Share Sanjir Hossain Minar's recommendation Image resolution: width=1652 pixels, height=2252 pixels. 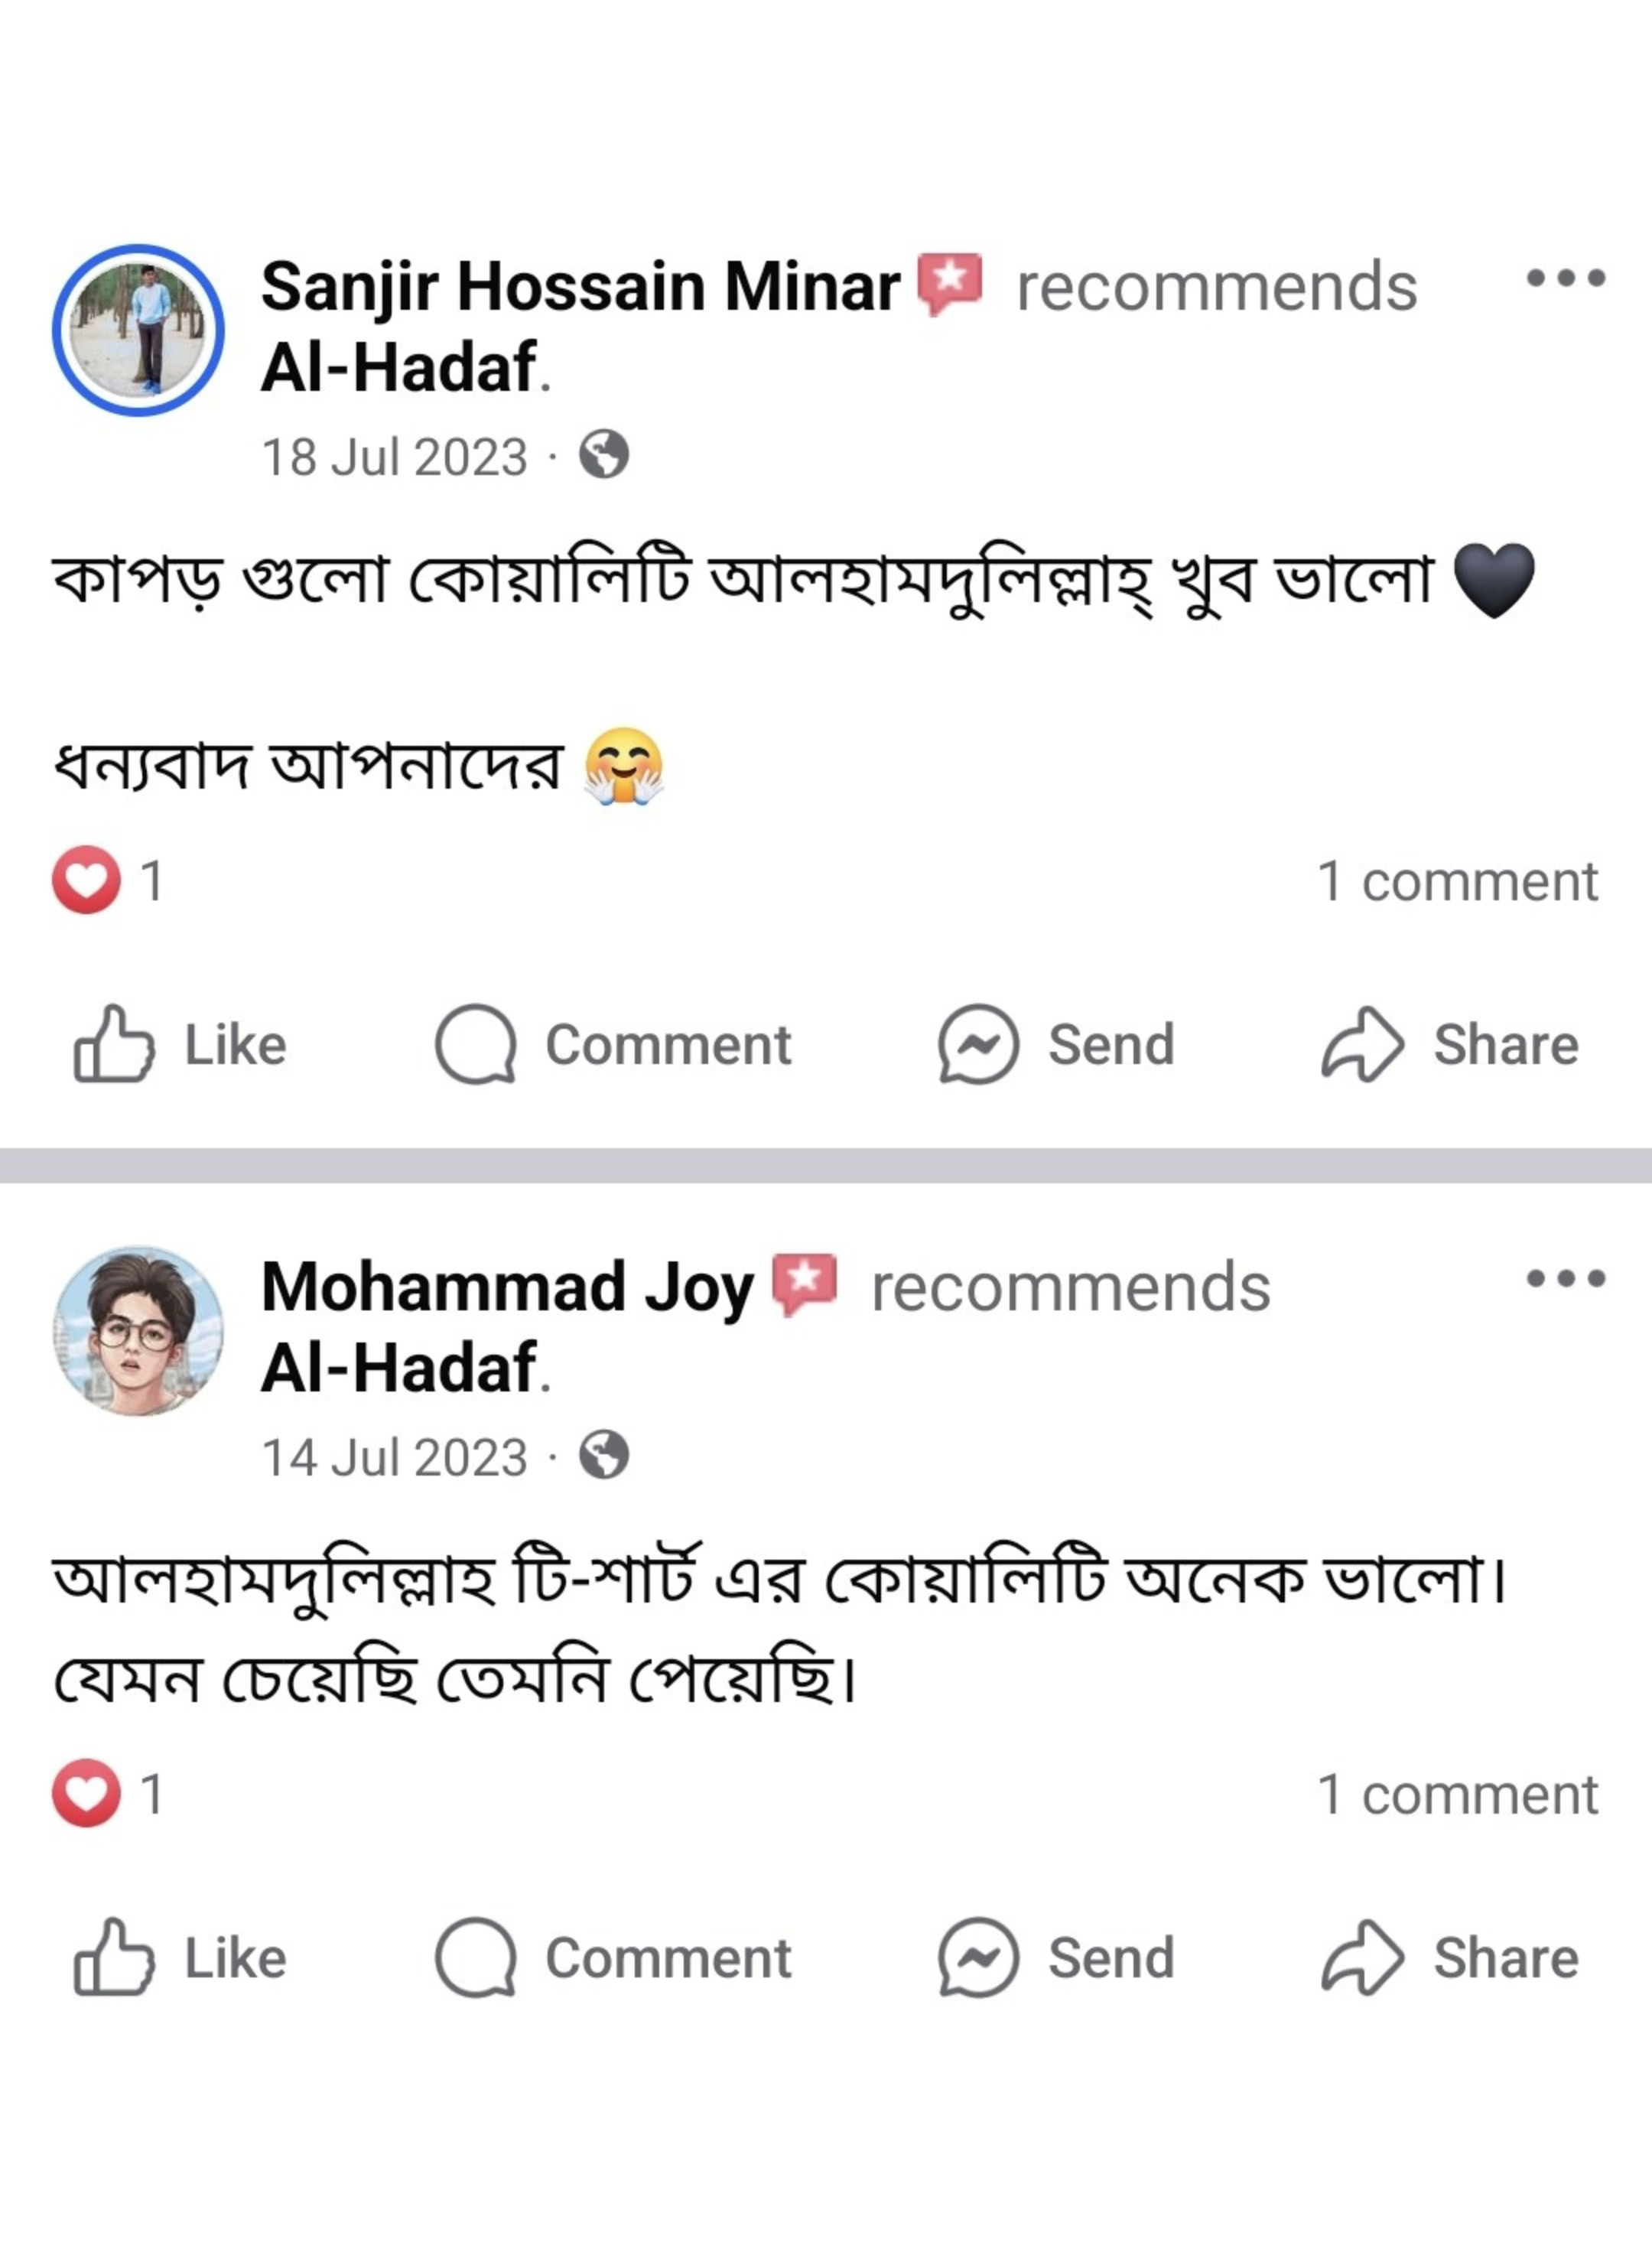pyautogui.click(x=1450, y=1045)
